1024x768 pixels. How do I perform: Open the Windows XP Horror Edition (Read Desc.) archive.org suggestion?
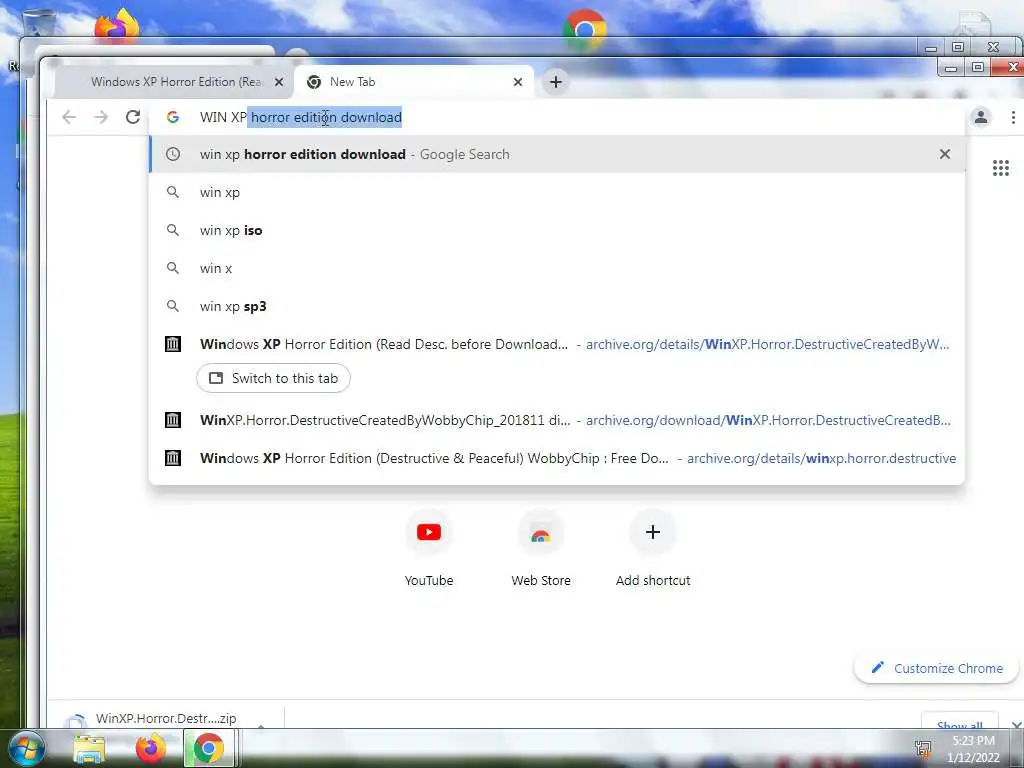point(557,344)
